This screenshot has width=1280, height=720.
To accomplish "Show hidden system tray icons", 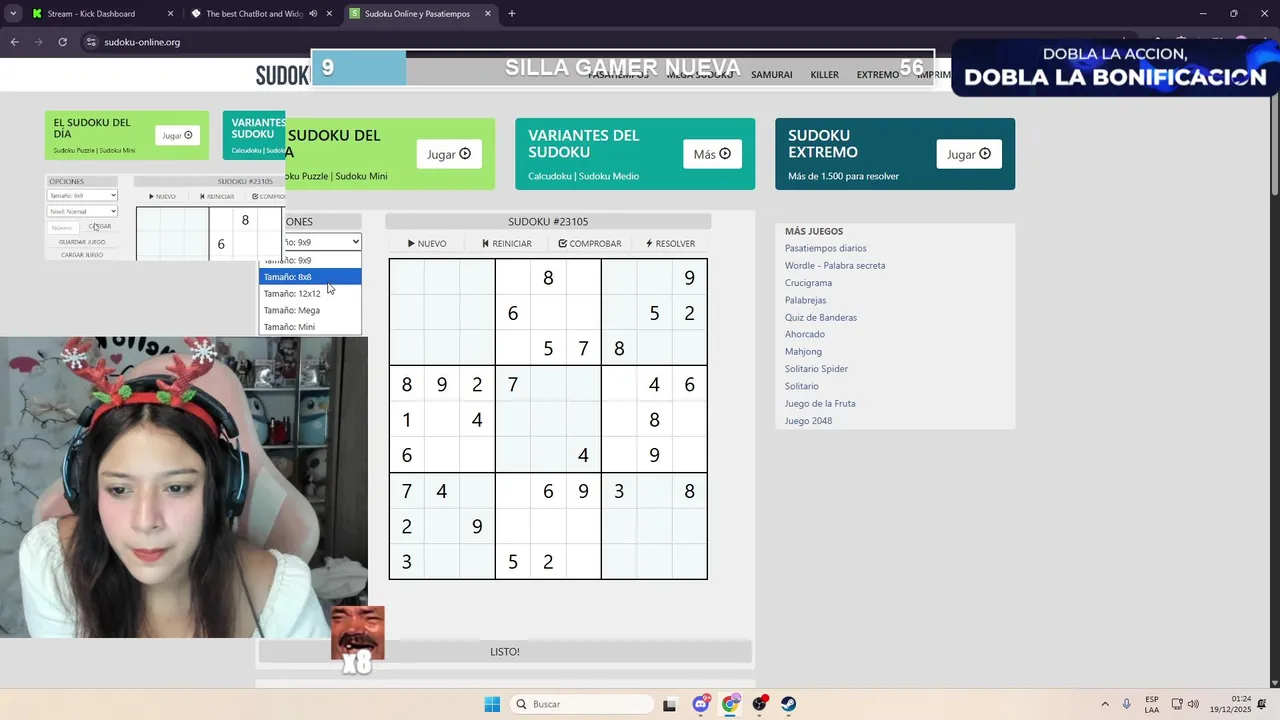I will click(x=1105, y=704).
